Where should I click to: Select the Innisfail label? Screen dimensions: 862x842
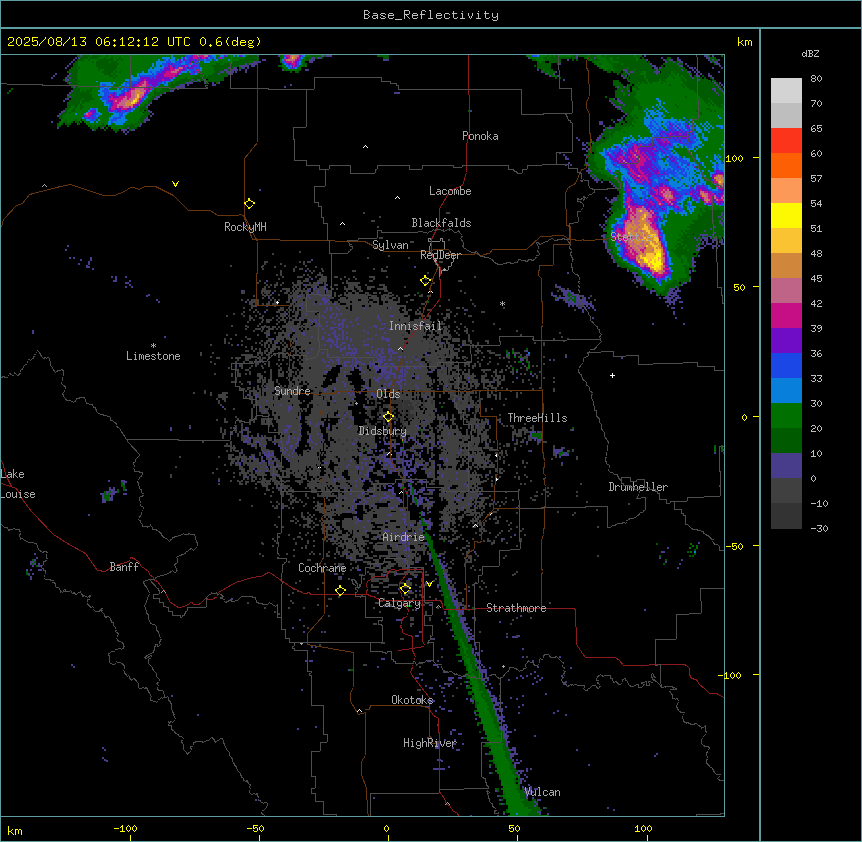pos(416,326)
